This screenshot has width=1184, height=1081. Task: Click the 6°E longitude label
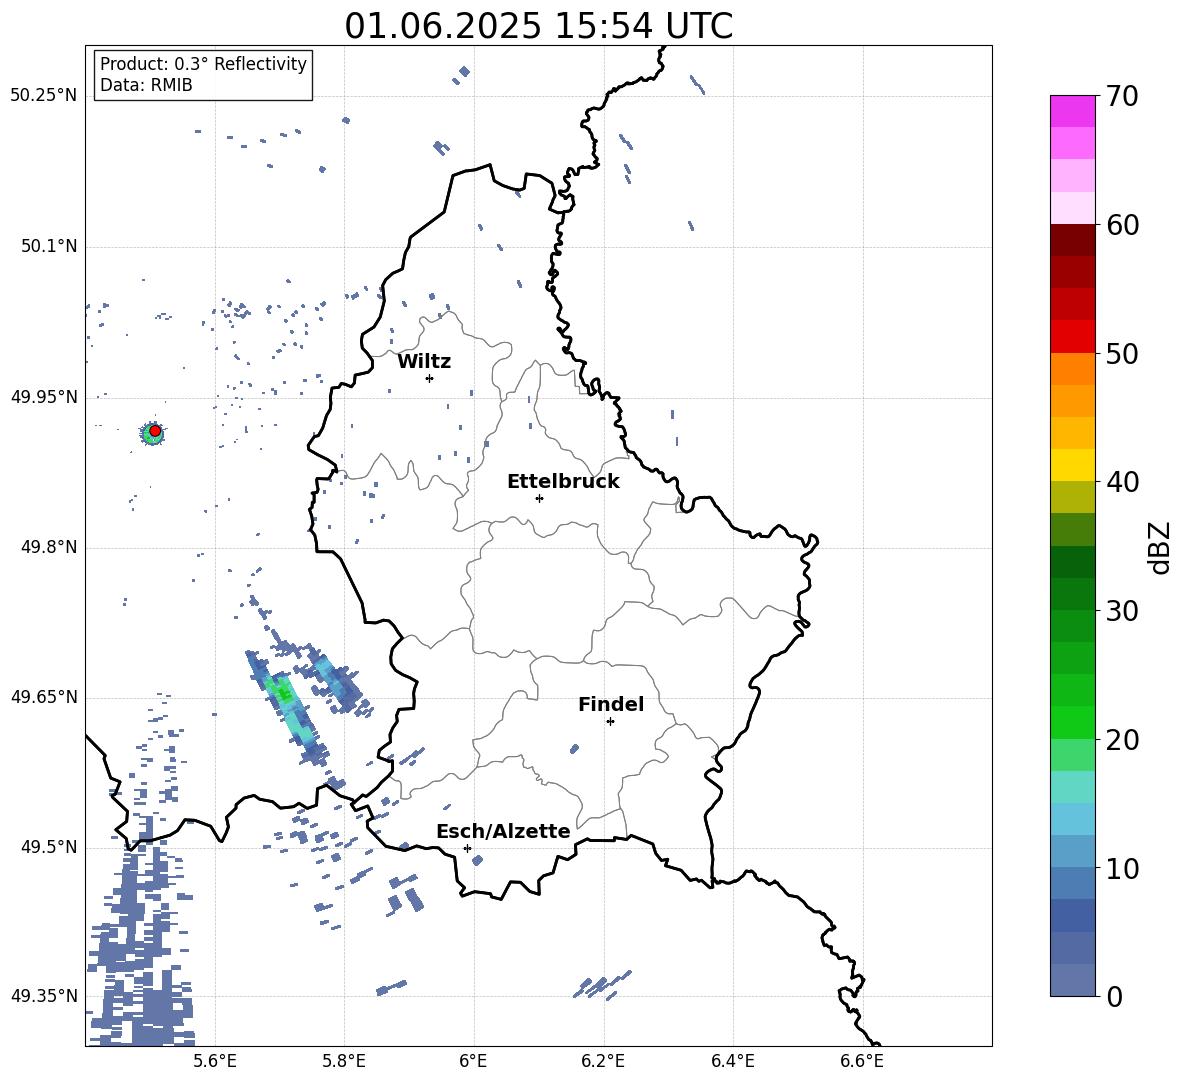coord(473,1061)
